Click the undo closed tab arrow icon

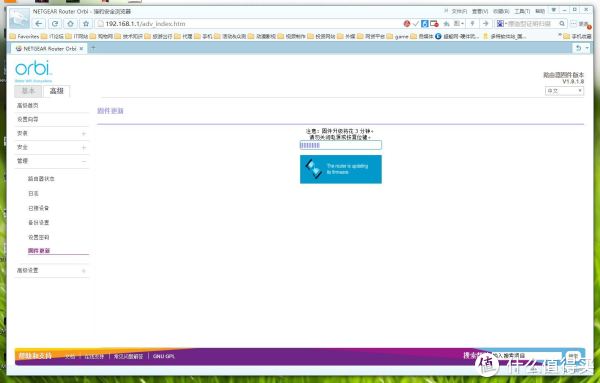coord(579,48)
